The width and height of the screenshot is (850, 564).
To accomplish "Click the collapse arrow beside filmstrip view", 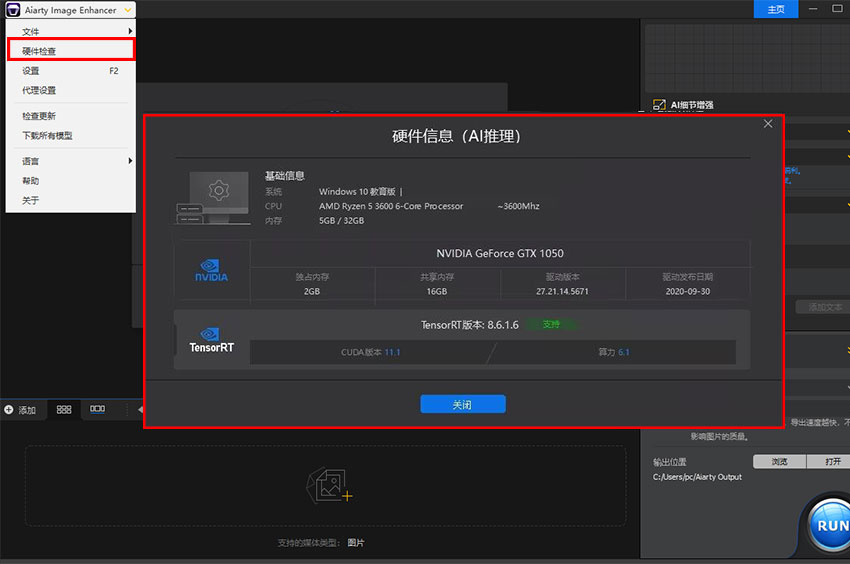I will [x=140, y=409].
